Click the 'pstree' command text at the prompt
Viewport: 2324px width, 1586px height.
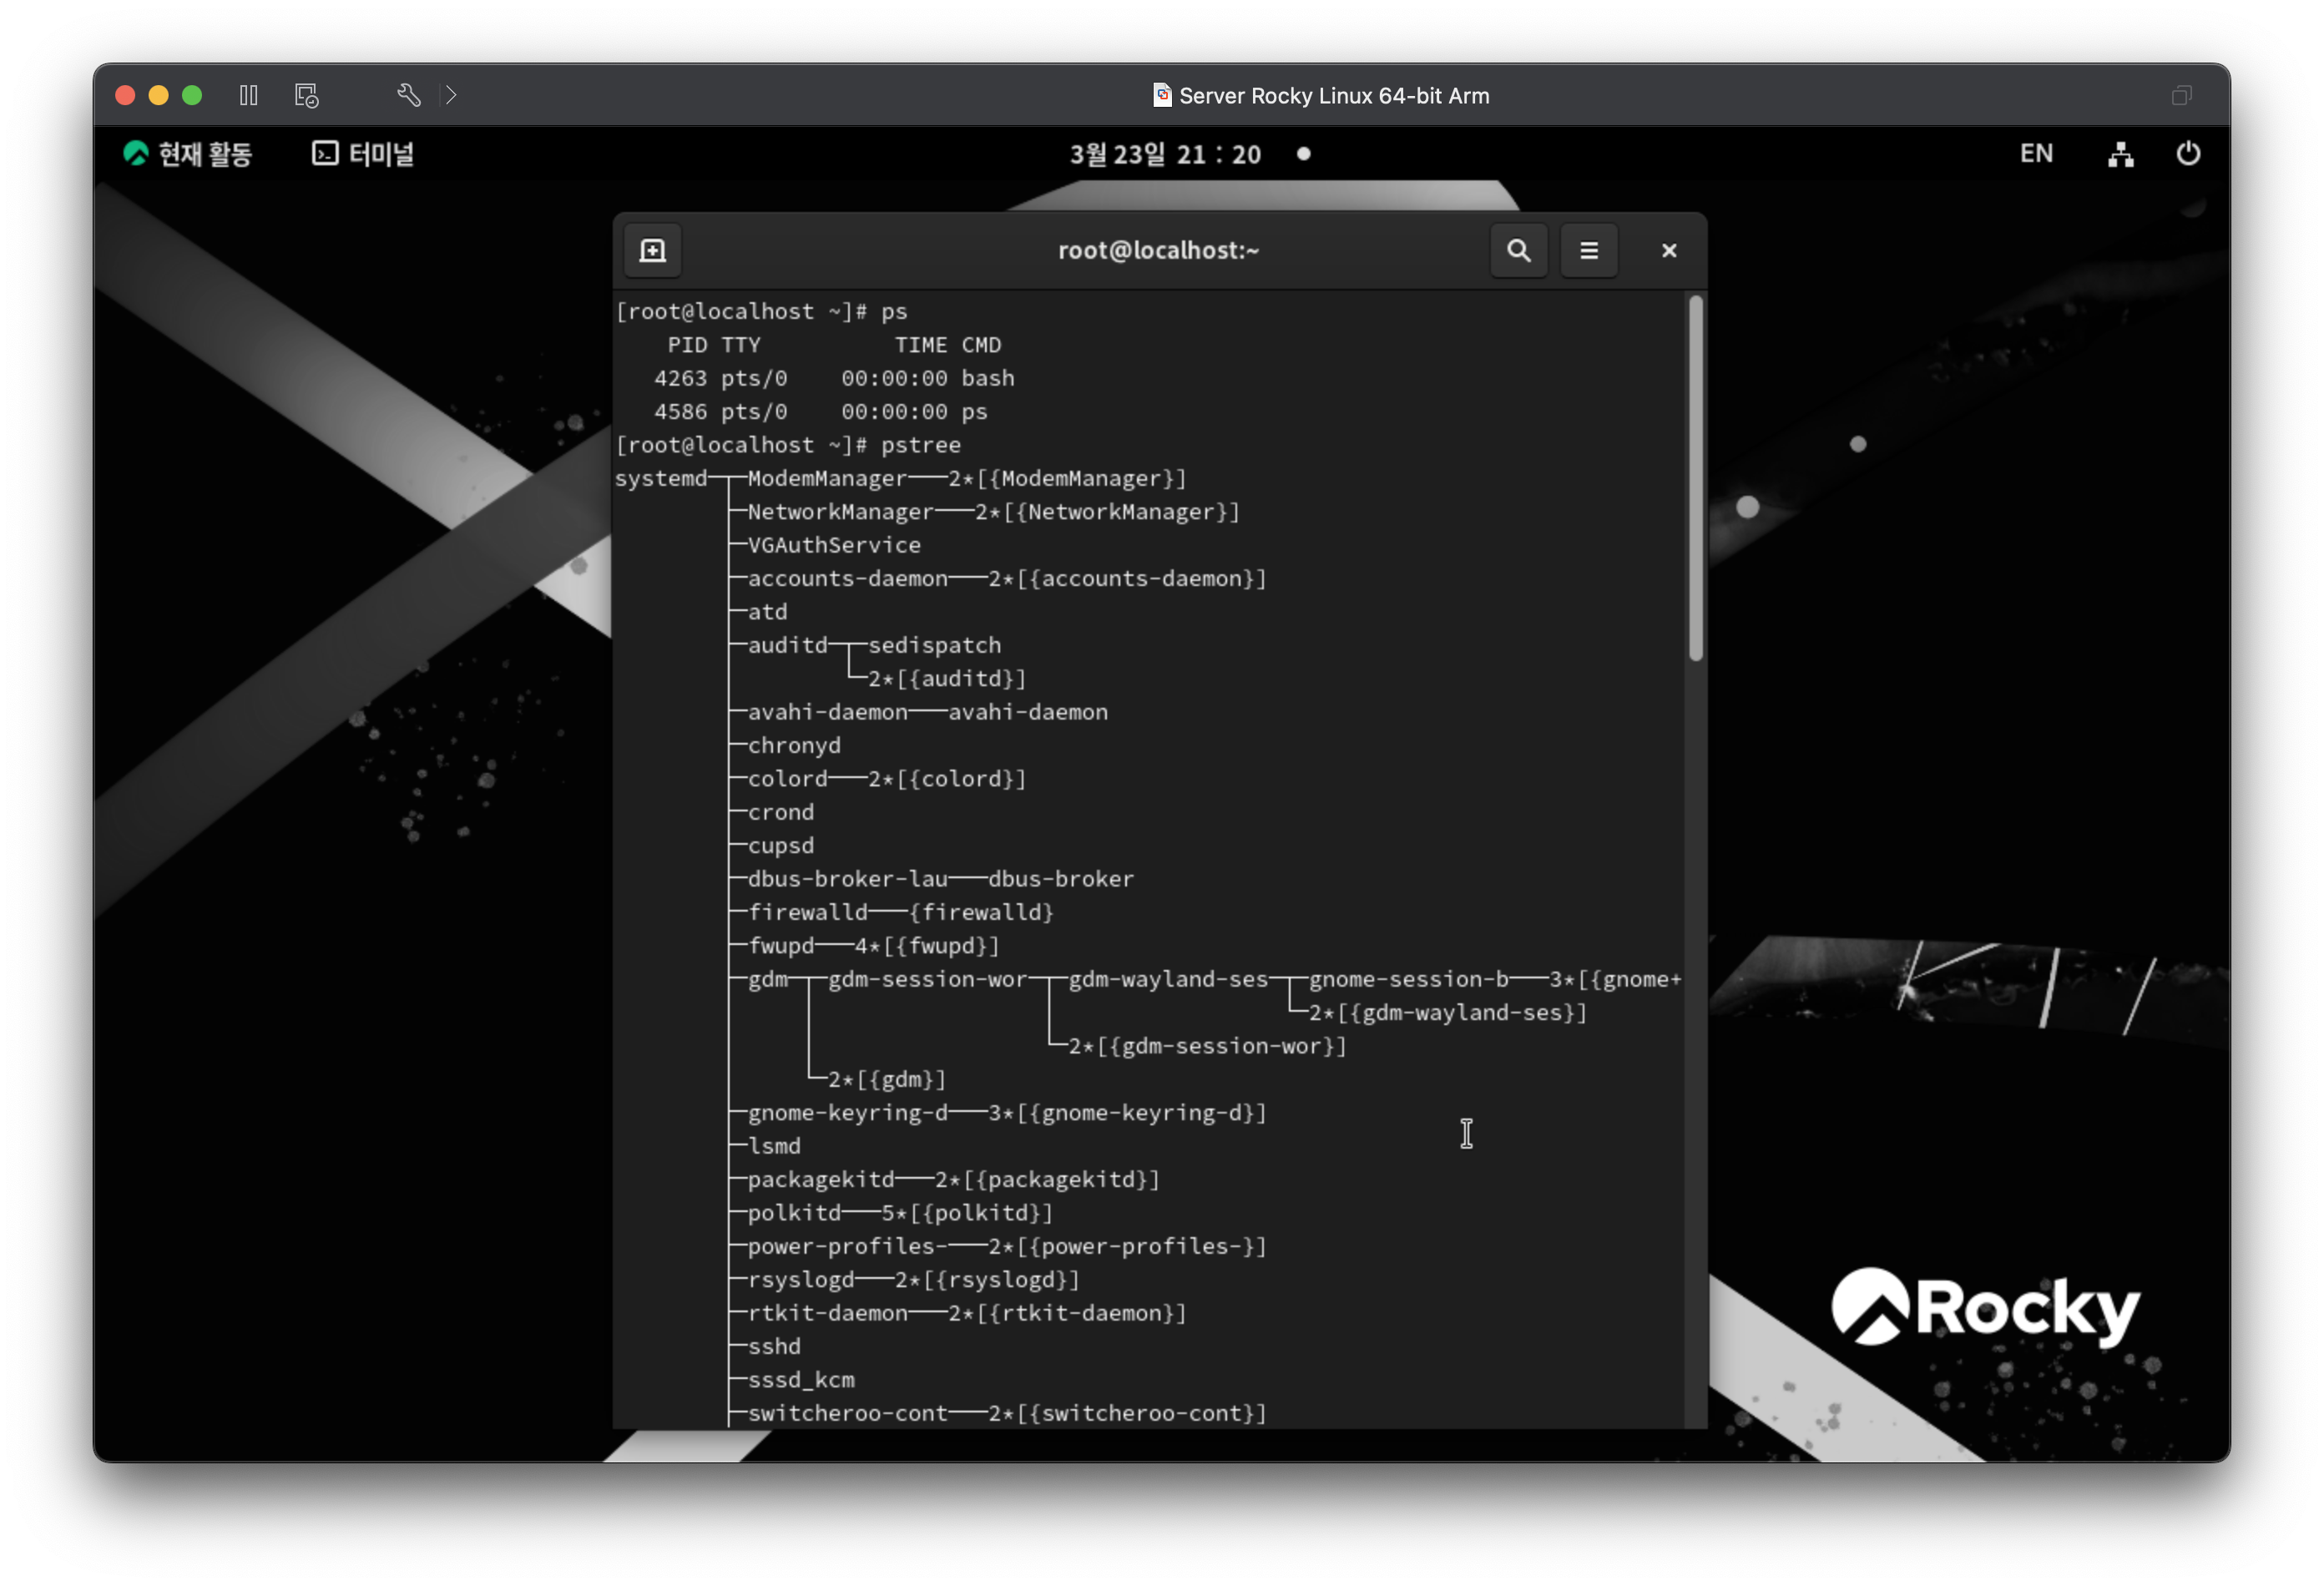pyautogui.click(x=920, y=445)
